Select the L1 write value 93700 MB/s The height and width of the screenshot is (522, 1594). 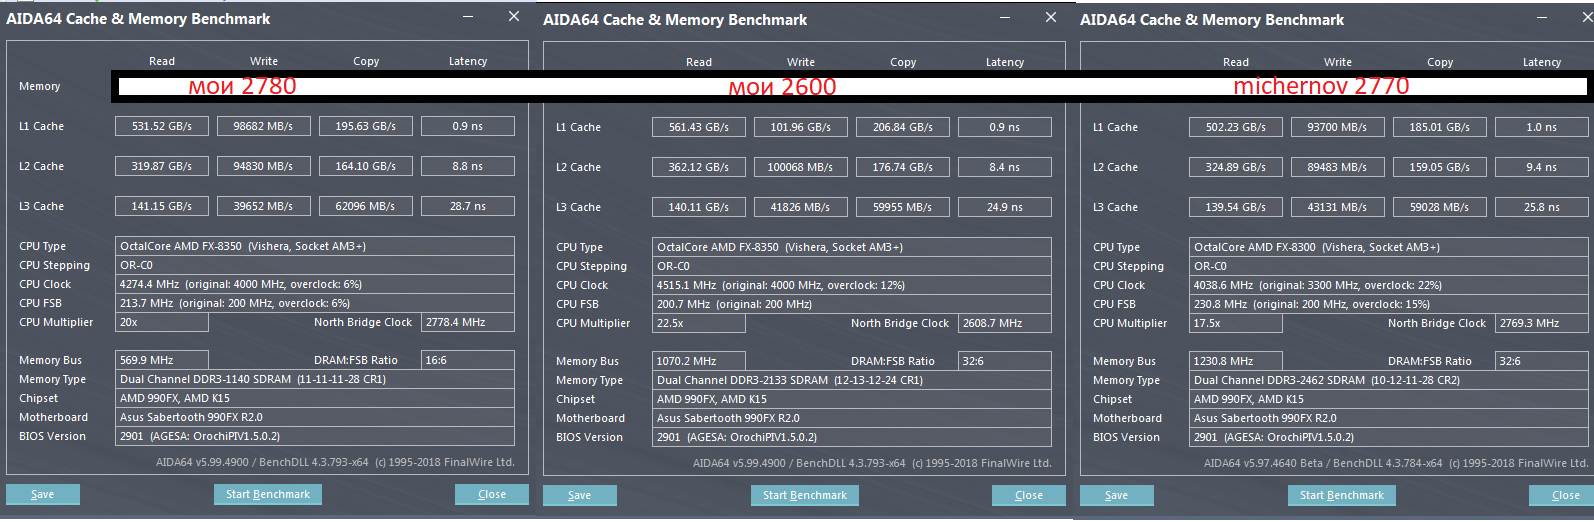(1338, 127)
